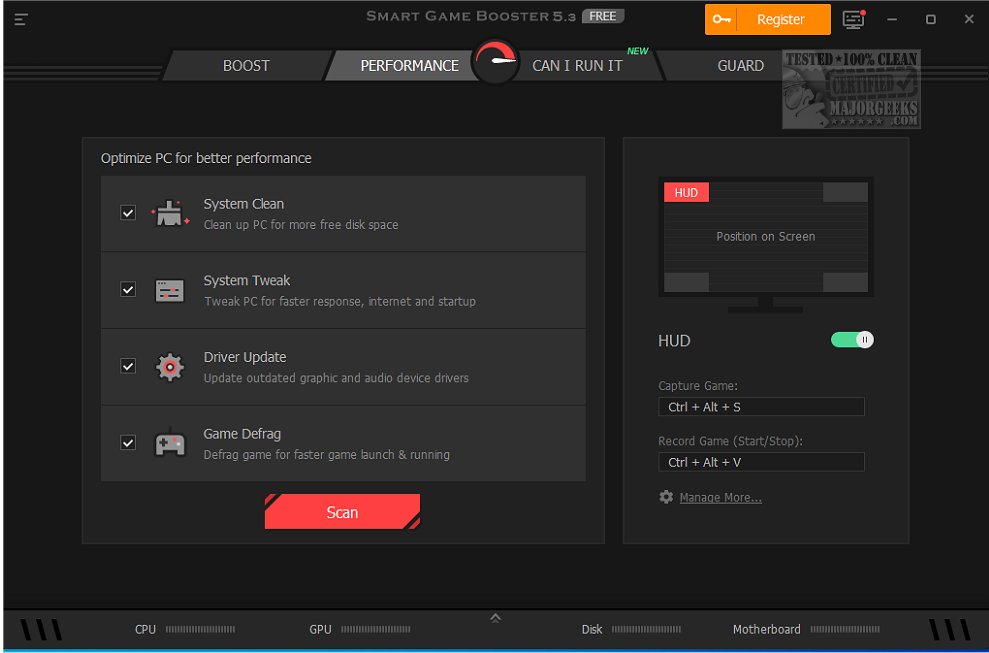Select top-left HUD position on screen
The width and height of the screenshot is (989, 653).
click(686, 192)
